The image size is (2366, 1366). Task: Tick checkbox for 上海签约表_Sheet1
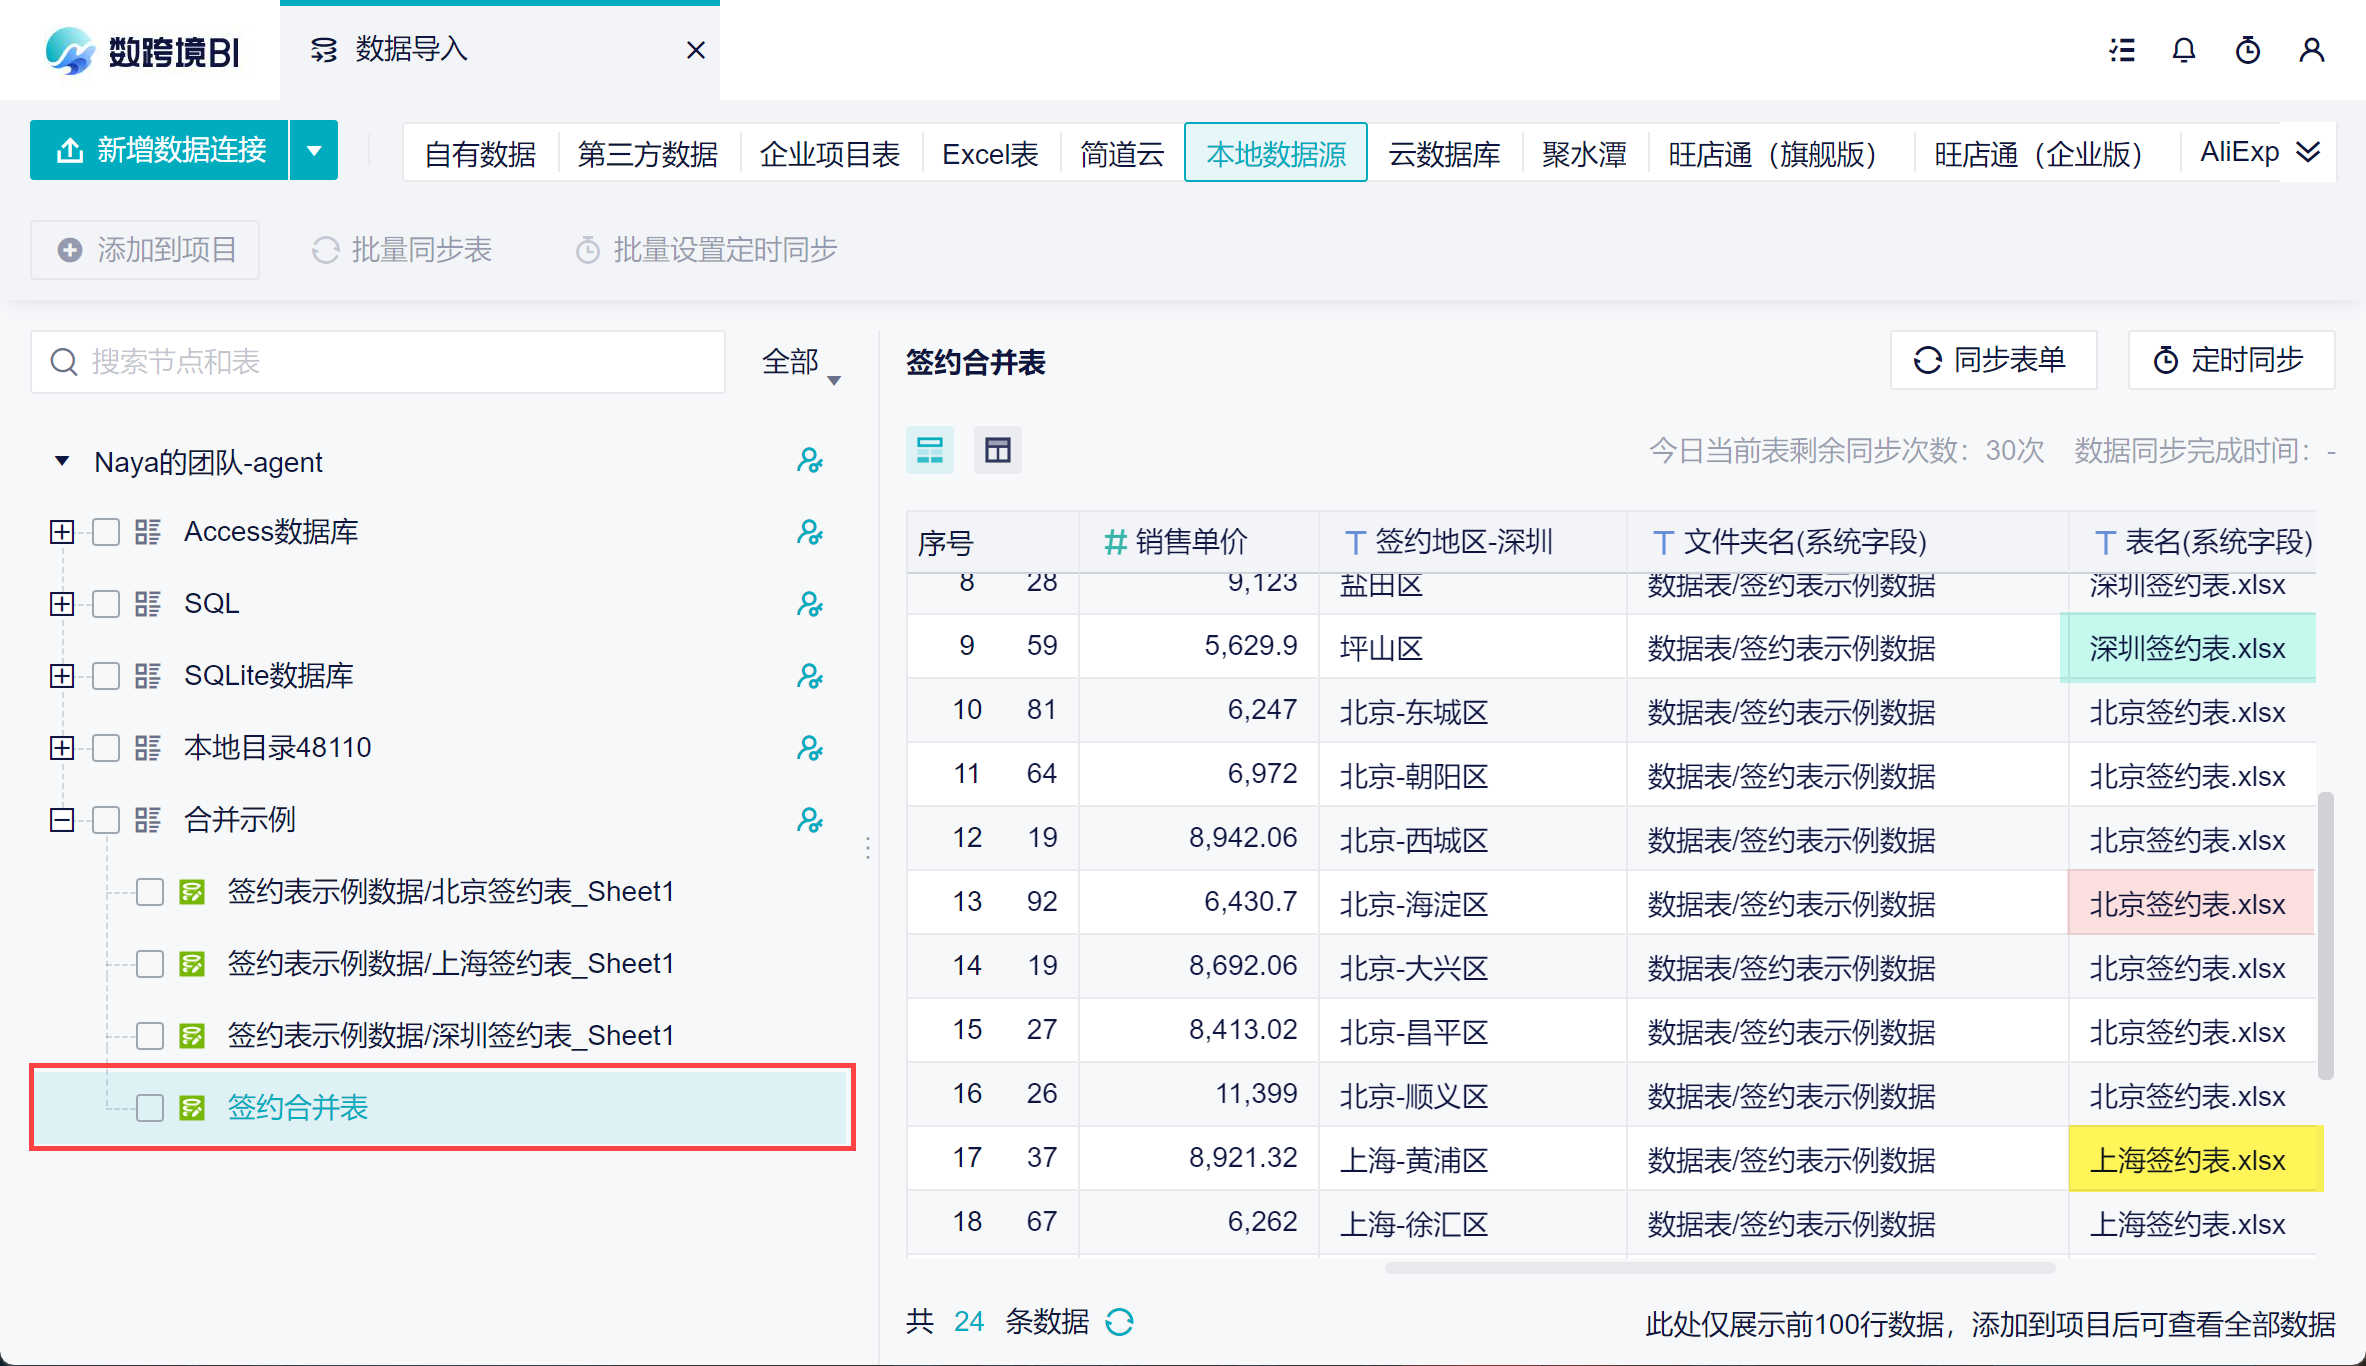(x=150, y=964)
